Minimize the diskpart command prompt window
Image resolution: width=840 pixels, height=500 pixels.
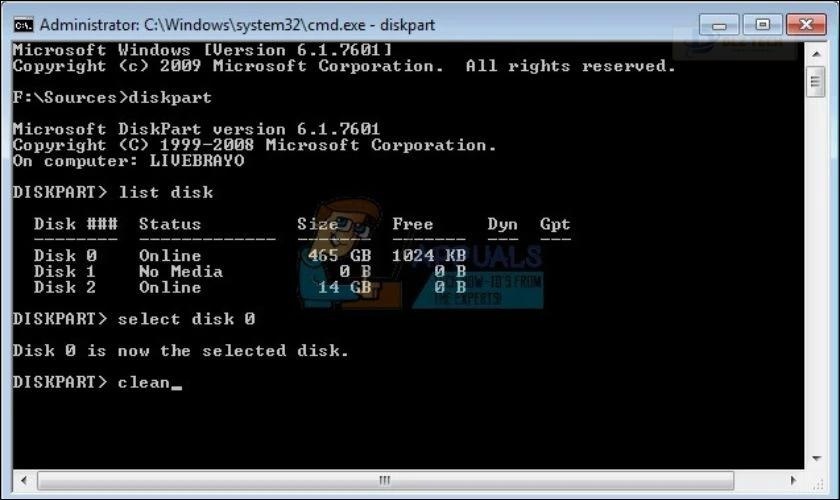(719, 25)
